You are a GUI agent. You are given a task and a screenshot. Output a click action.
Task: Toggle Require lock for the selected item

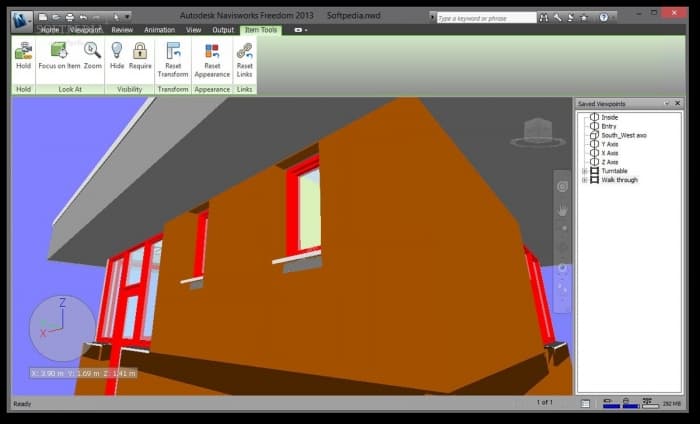coord(140,55)
